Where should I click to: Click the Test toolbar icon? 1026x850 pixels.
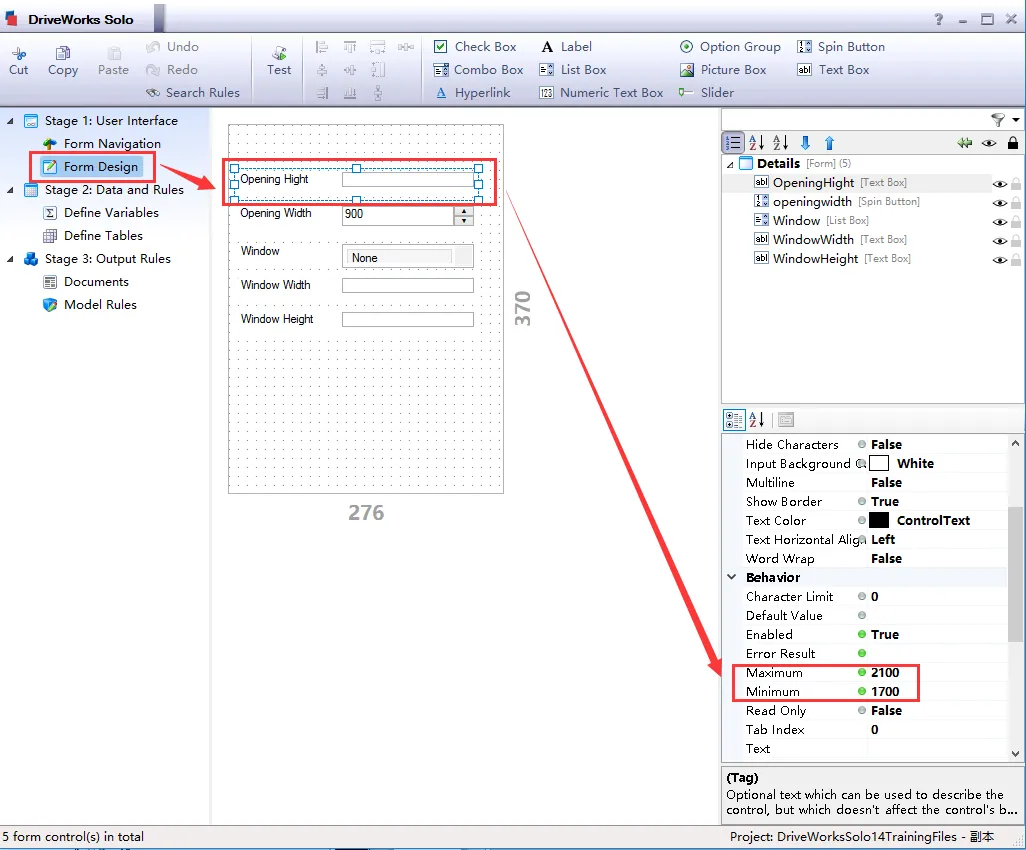pos(279,60)
